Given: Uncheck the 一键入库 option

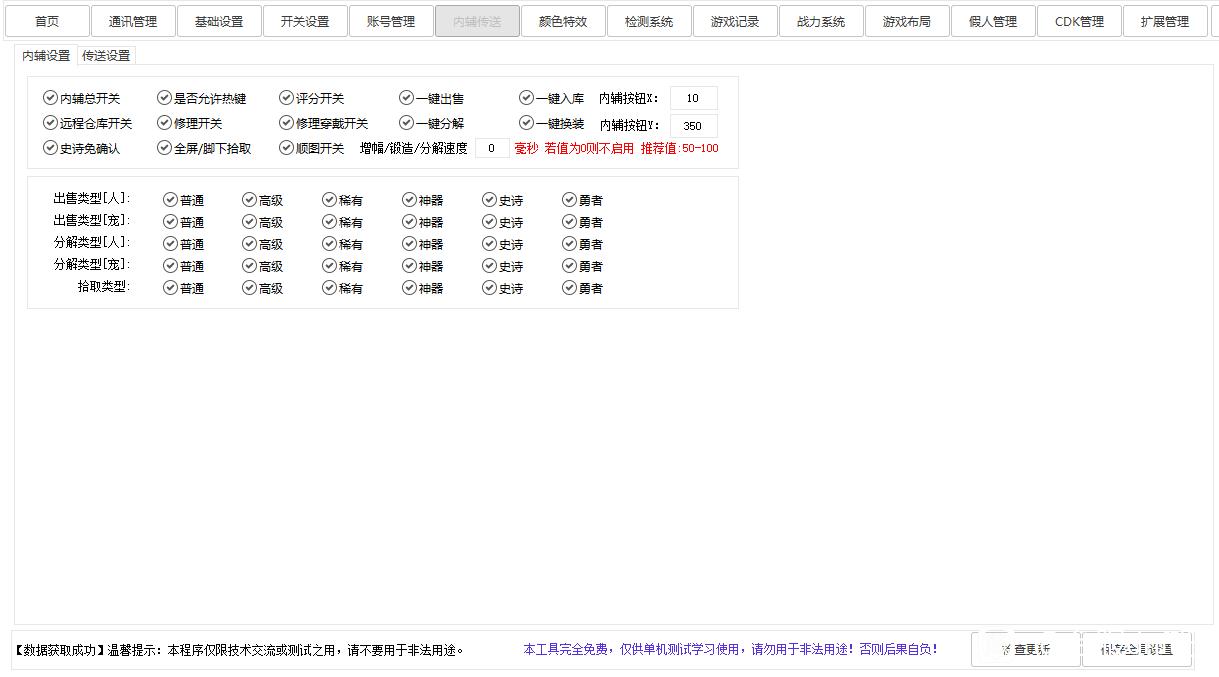Looking at the screenshot, I should click(x=552, y=98).
